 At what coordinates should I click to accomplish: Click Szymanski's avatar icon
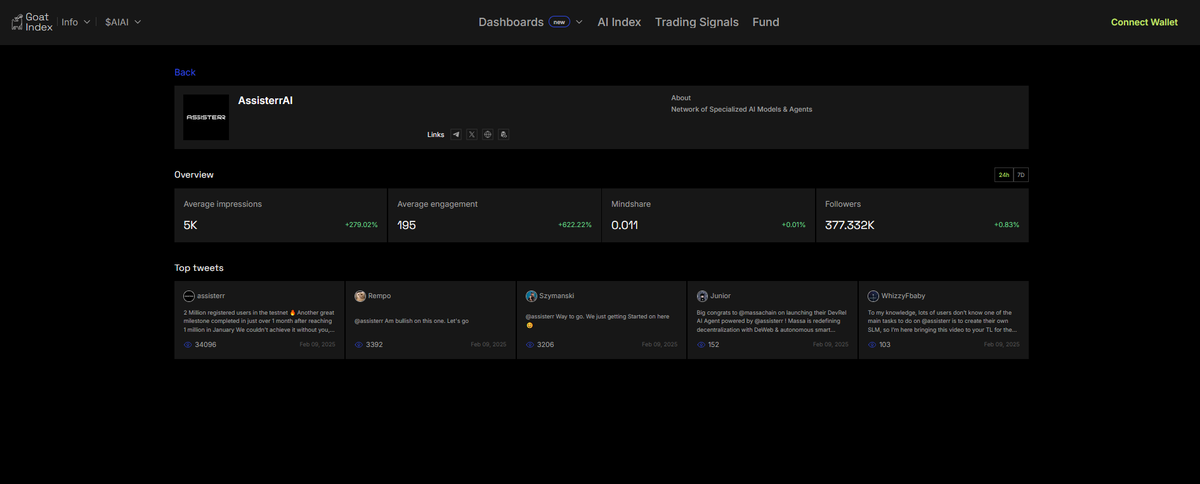pos(531,296)
